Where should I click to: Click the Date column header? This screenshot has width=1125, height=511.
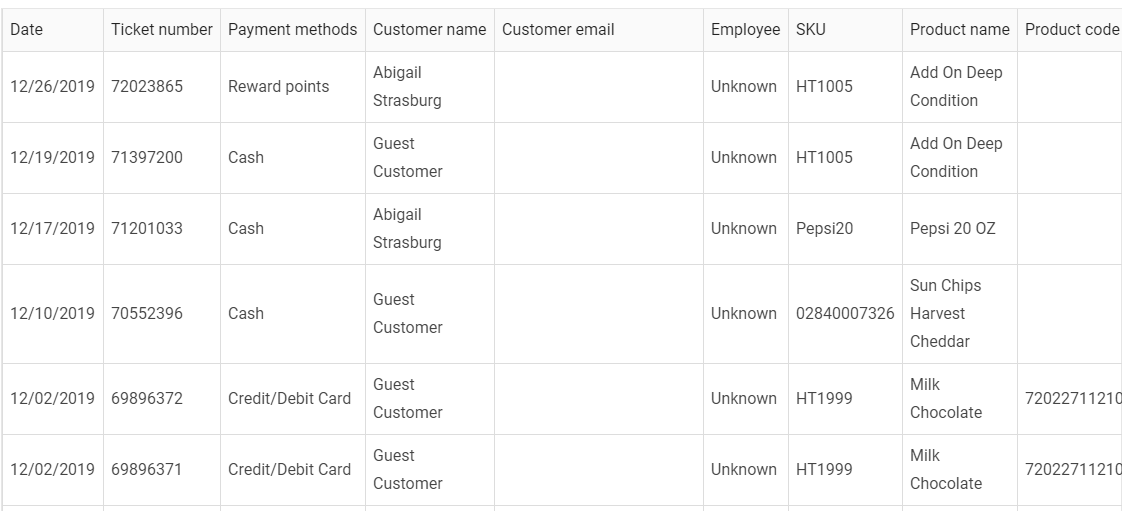point(27,30)
